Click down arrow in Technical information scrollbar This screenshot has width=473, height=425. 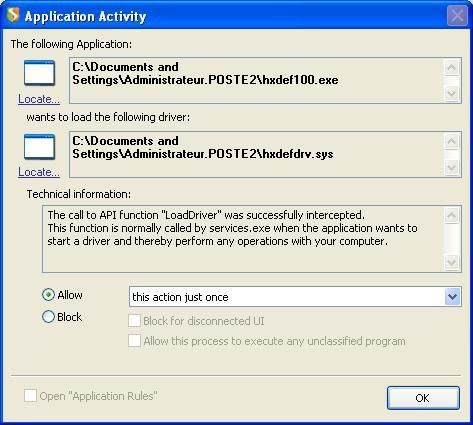click(x=452, y=262)
